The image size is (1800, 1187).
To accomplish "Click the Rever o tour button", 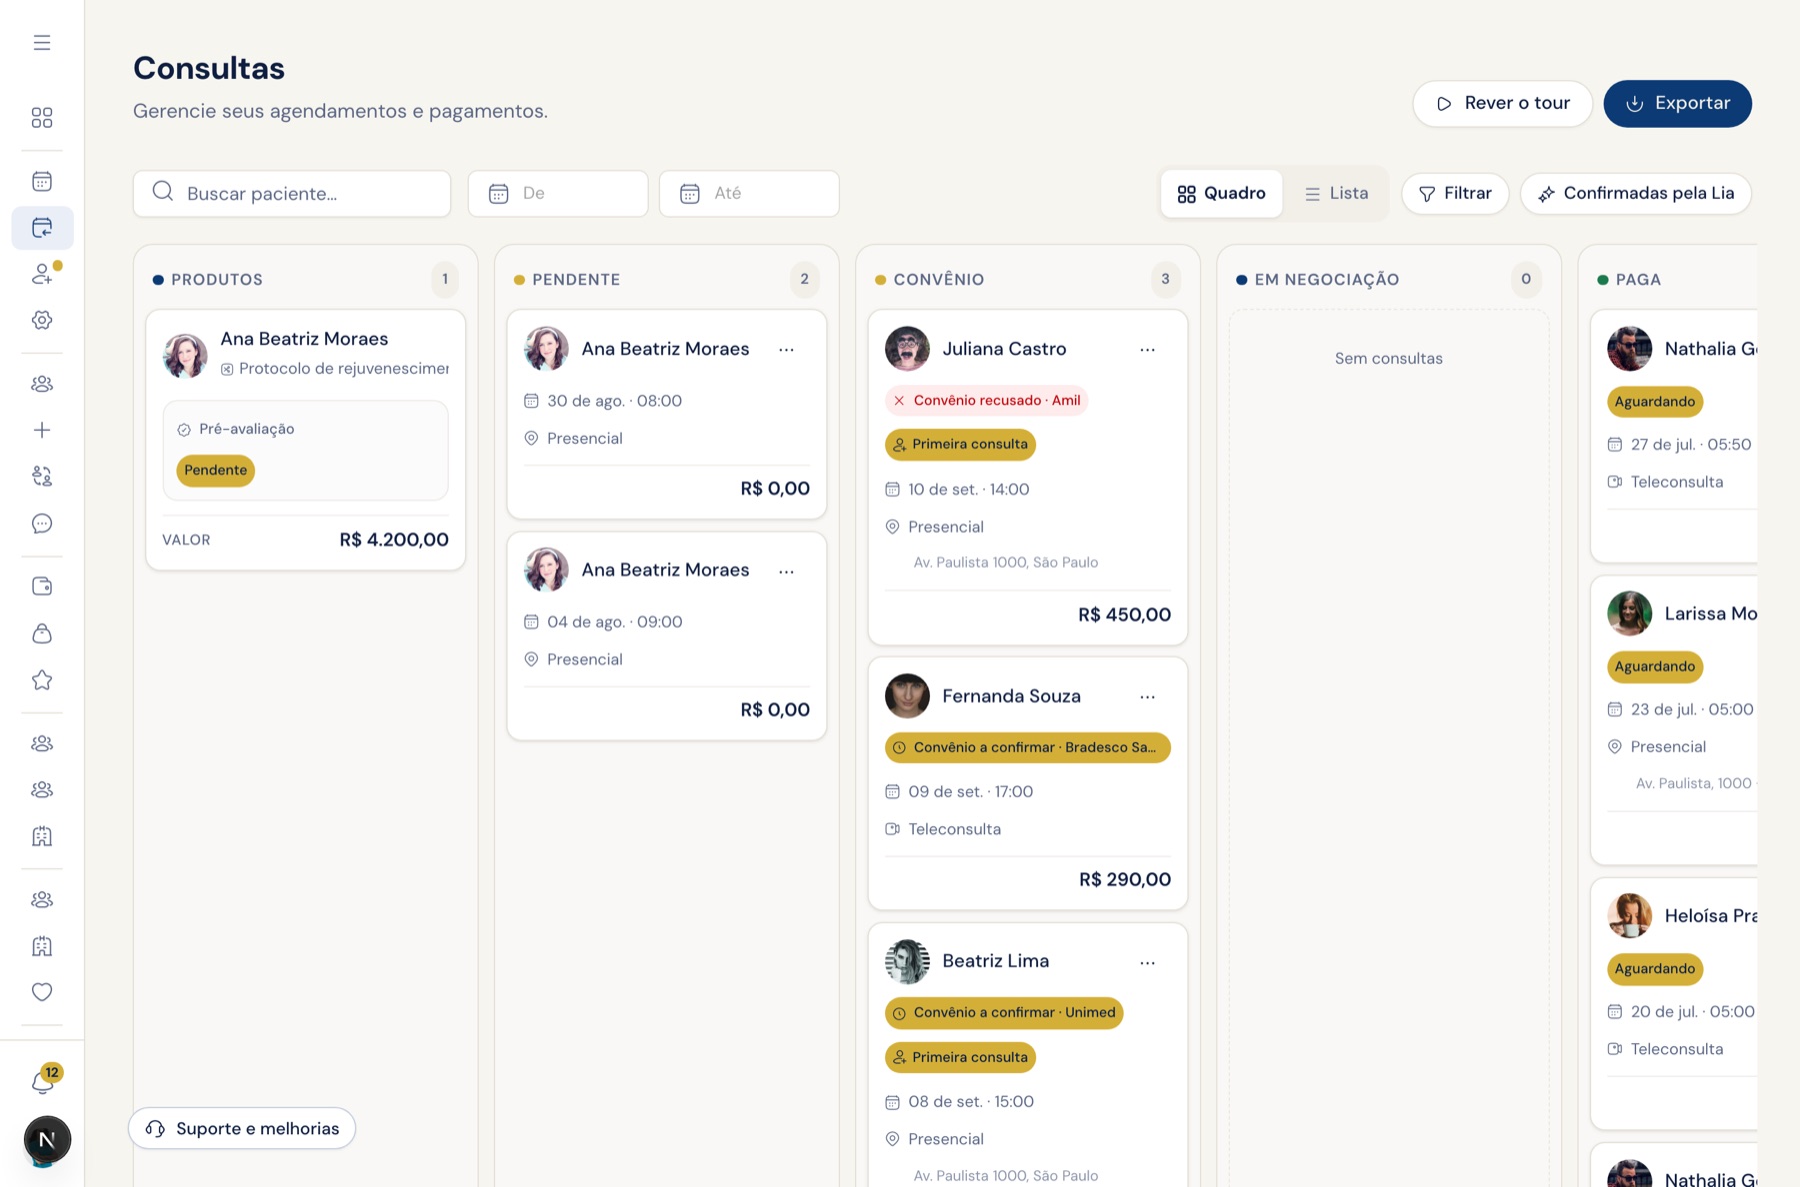I will [x=1502, y=104].
